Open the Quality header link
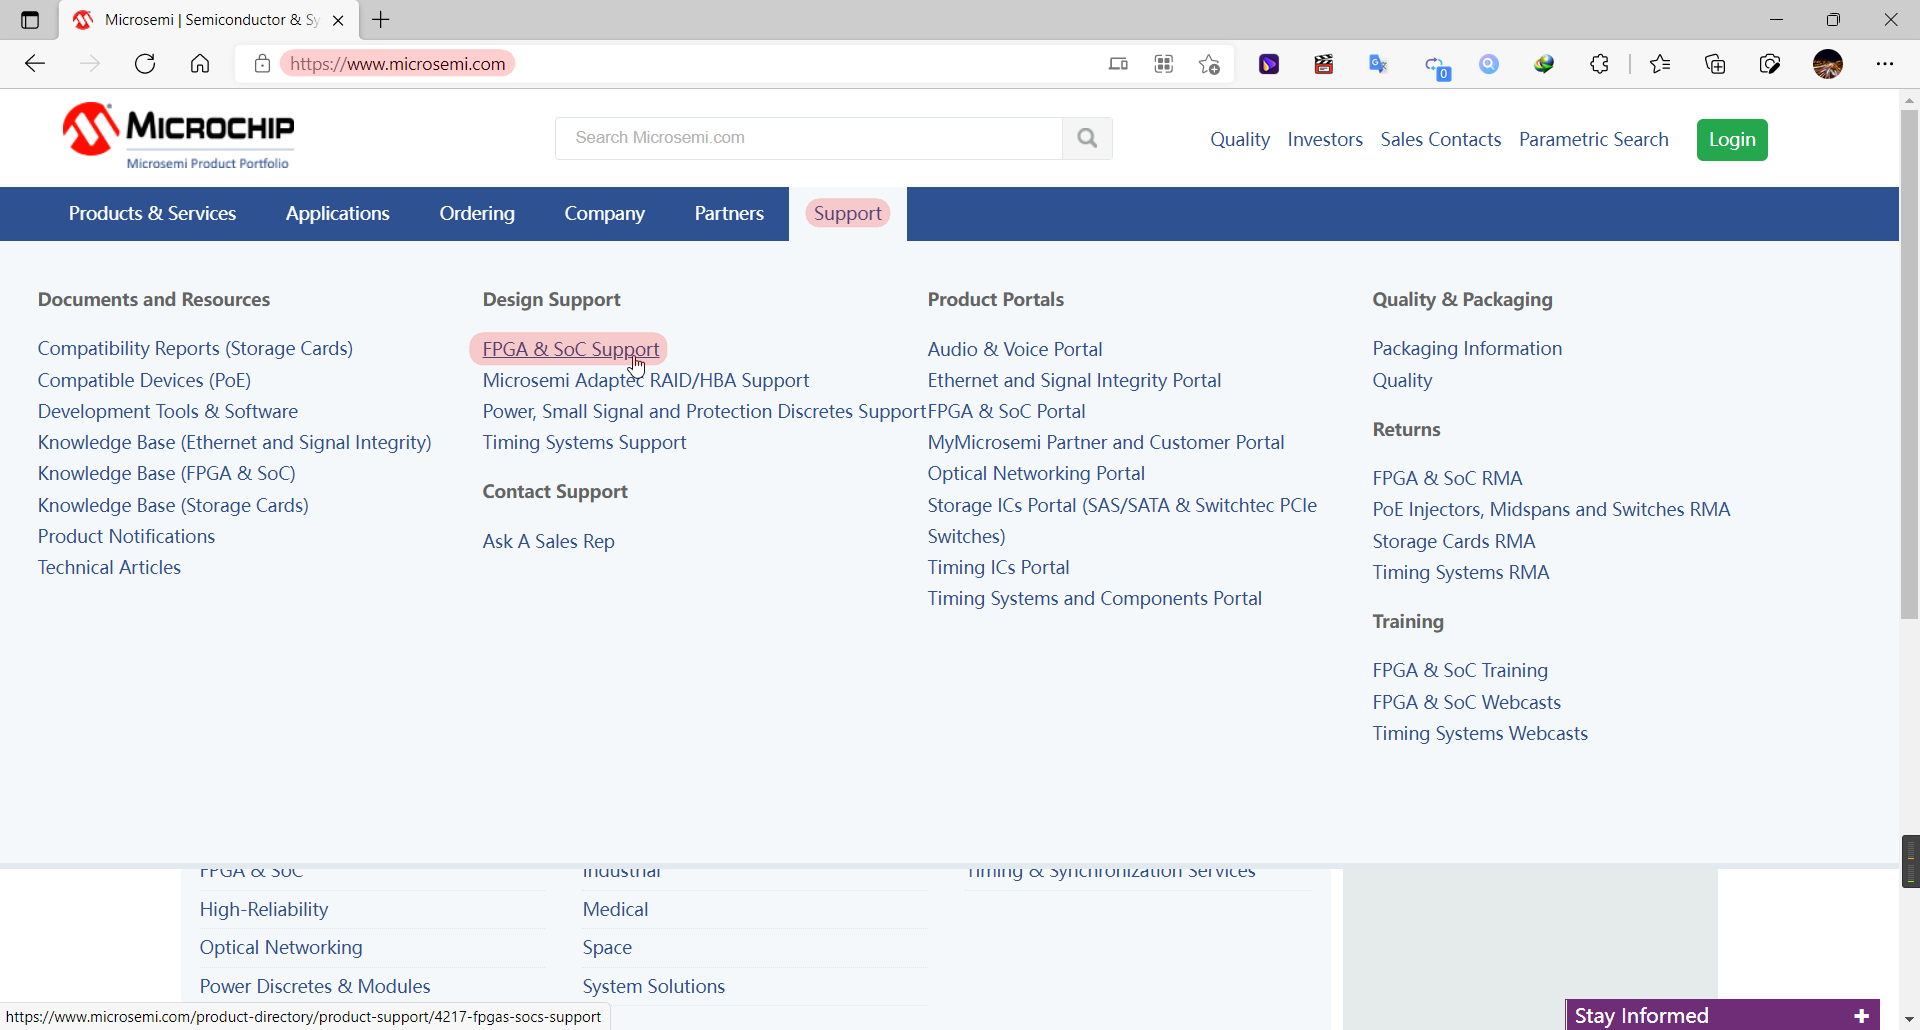1920x1030 pixels. coord(1240,139)
